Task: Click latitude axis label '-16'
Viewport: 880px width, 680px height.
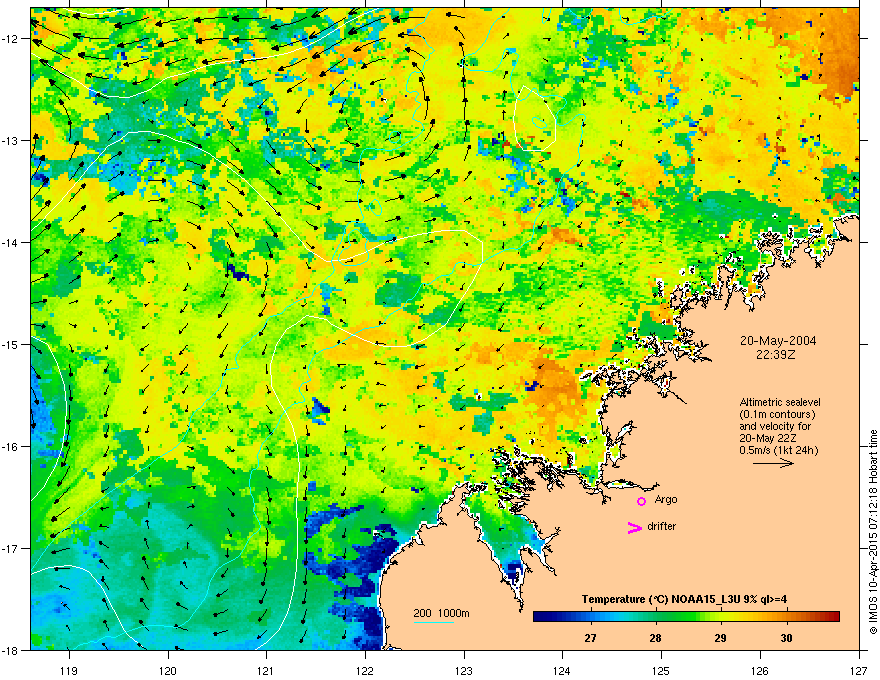Action: (11, 447)
